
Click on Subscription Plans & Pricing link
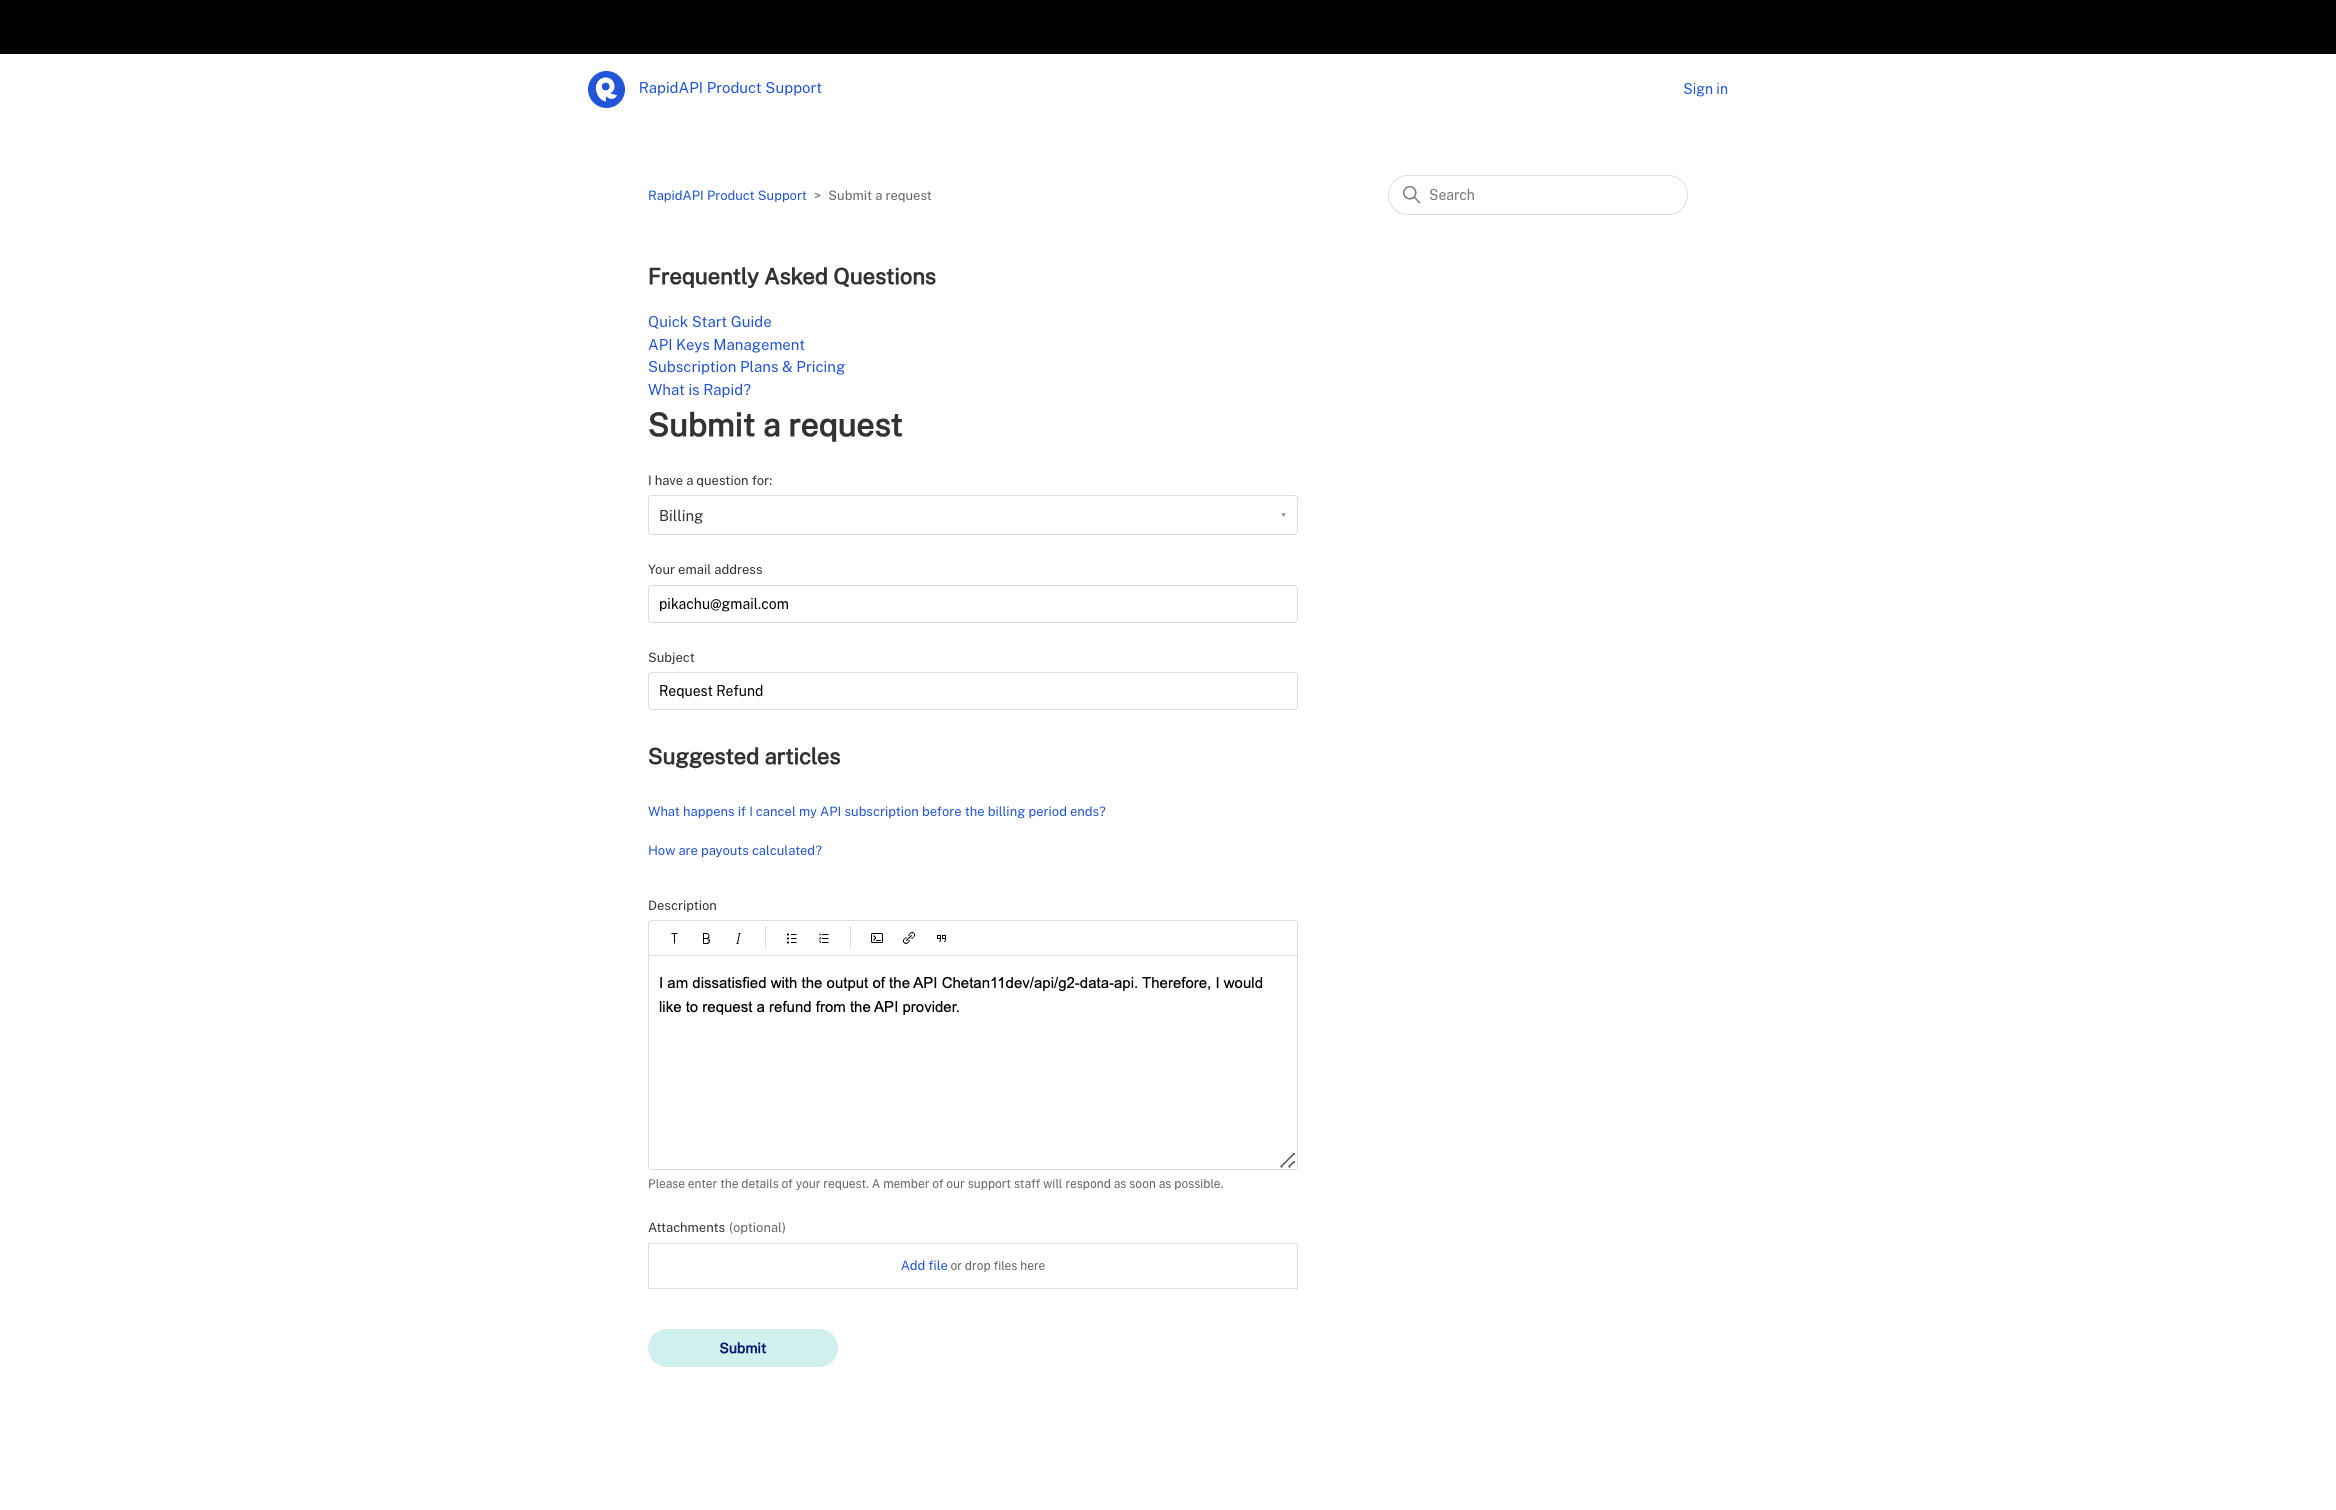coord(746,366)
